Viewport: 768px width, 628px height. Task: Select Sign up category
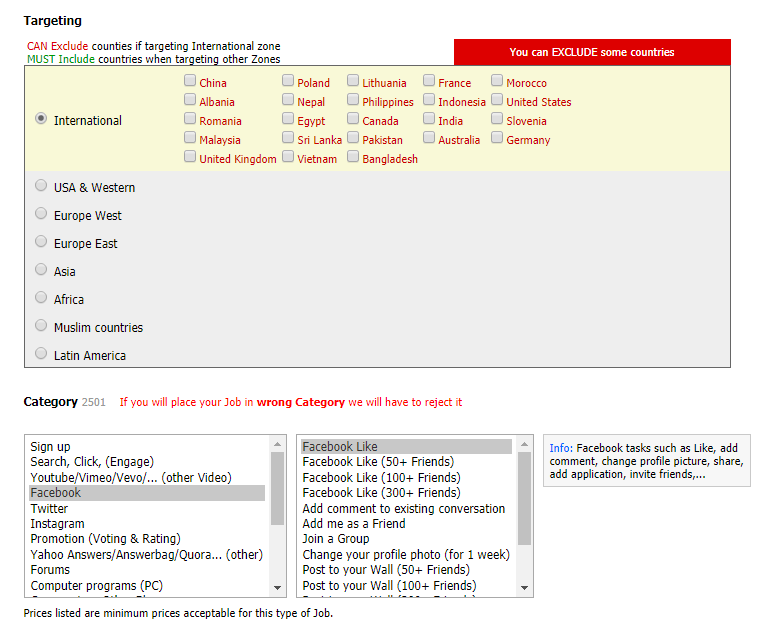point(147,447)
